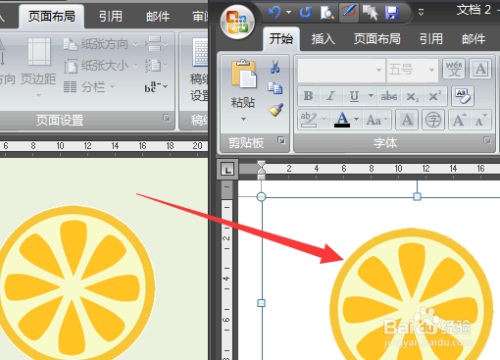500x360 pixels.
Task: Shrink font size icon
Action: click(x=481, y=120)
